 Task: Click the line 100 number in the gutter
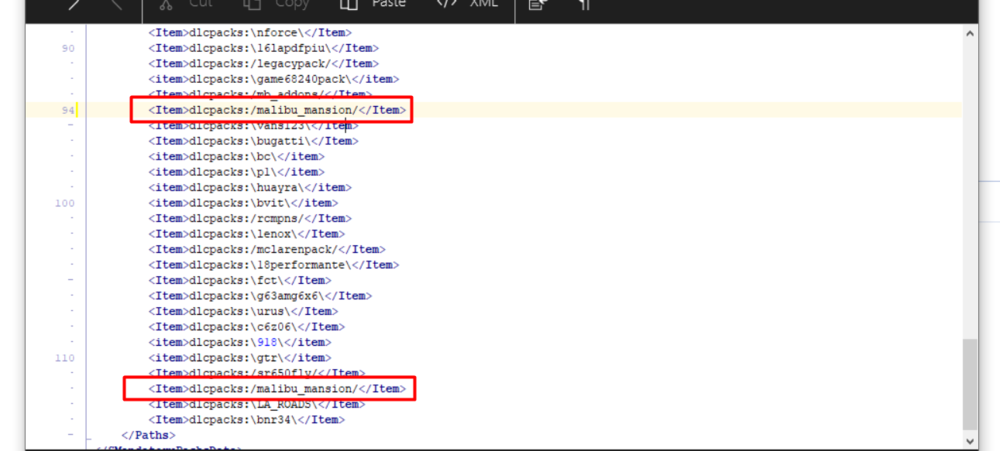[x=65, y=203]
